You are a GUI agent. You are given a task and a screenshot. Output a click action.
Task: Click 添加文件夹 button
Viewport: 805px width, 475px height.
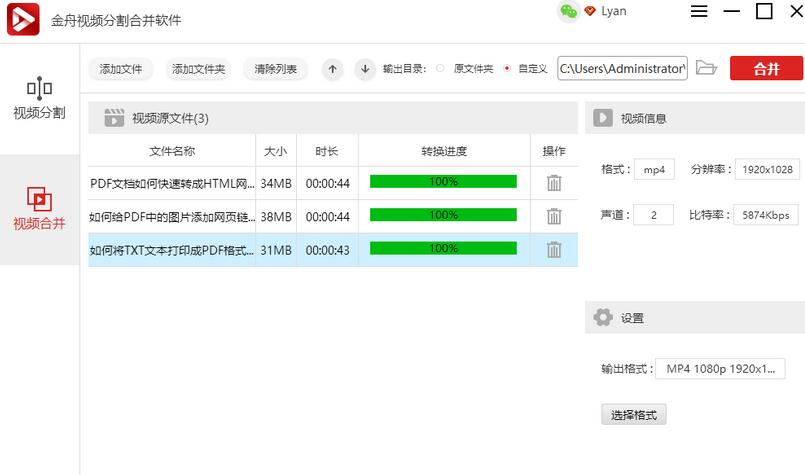198,69
